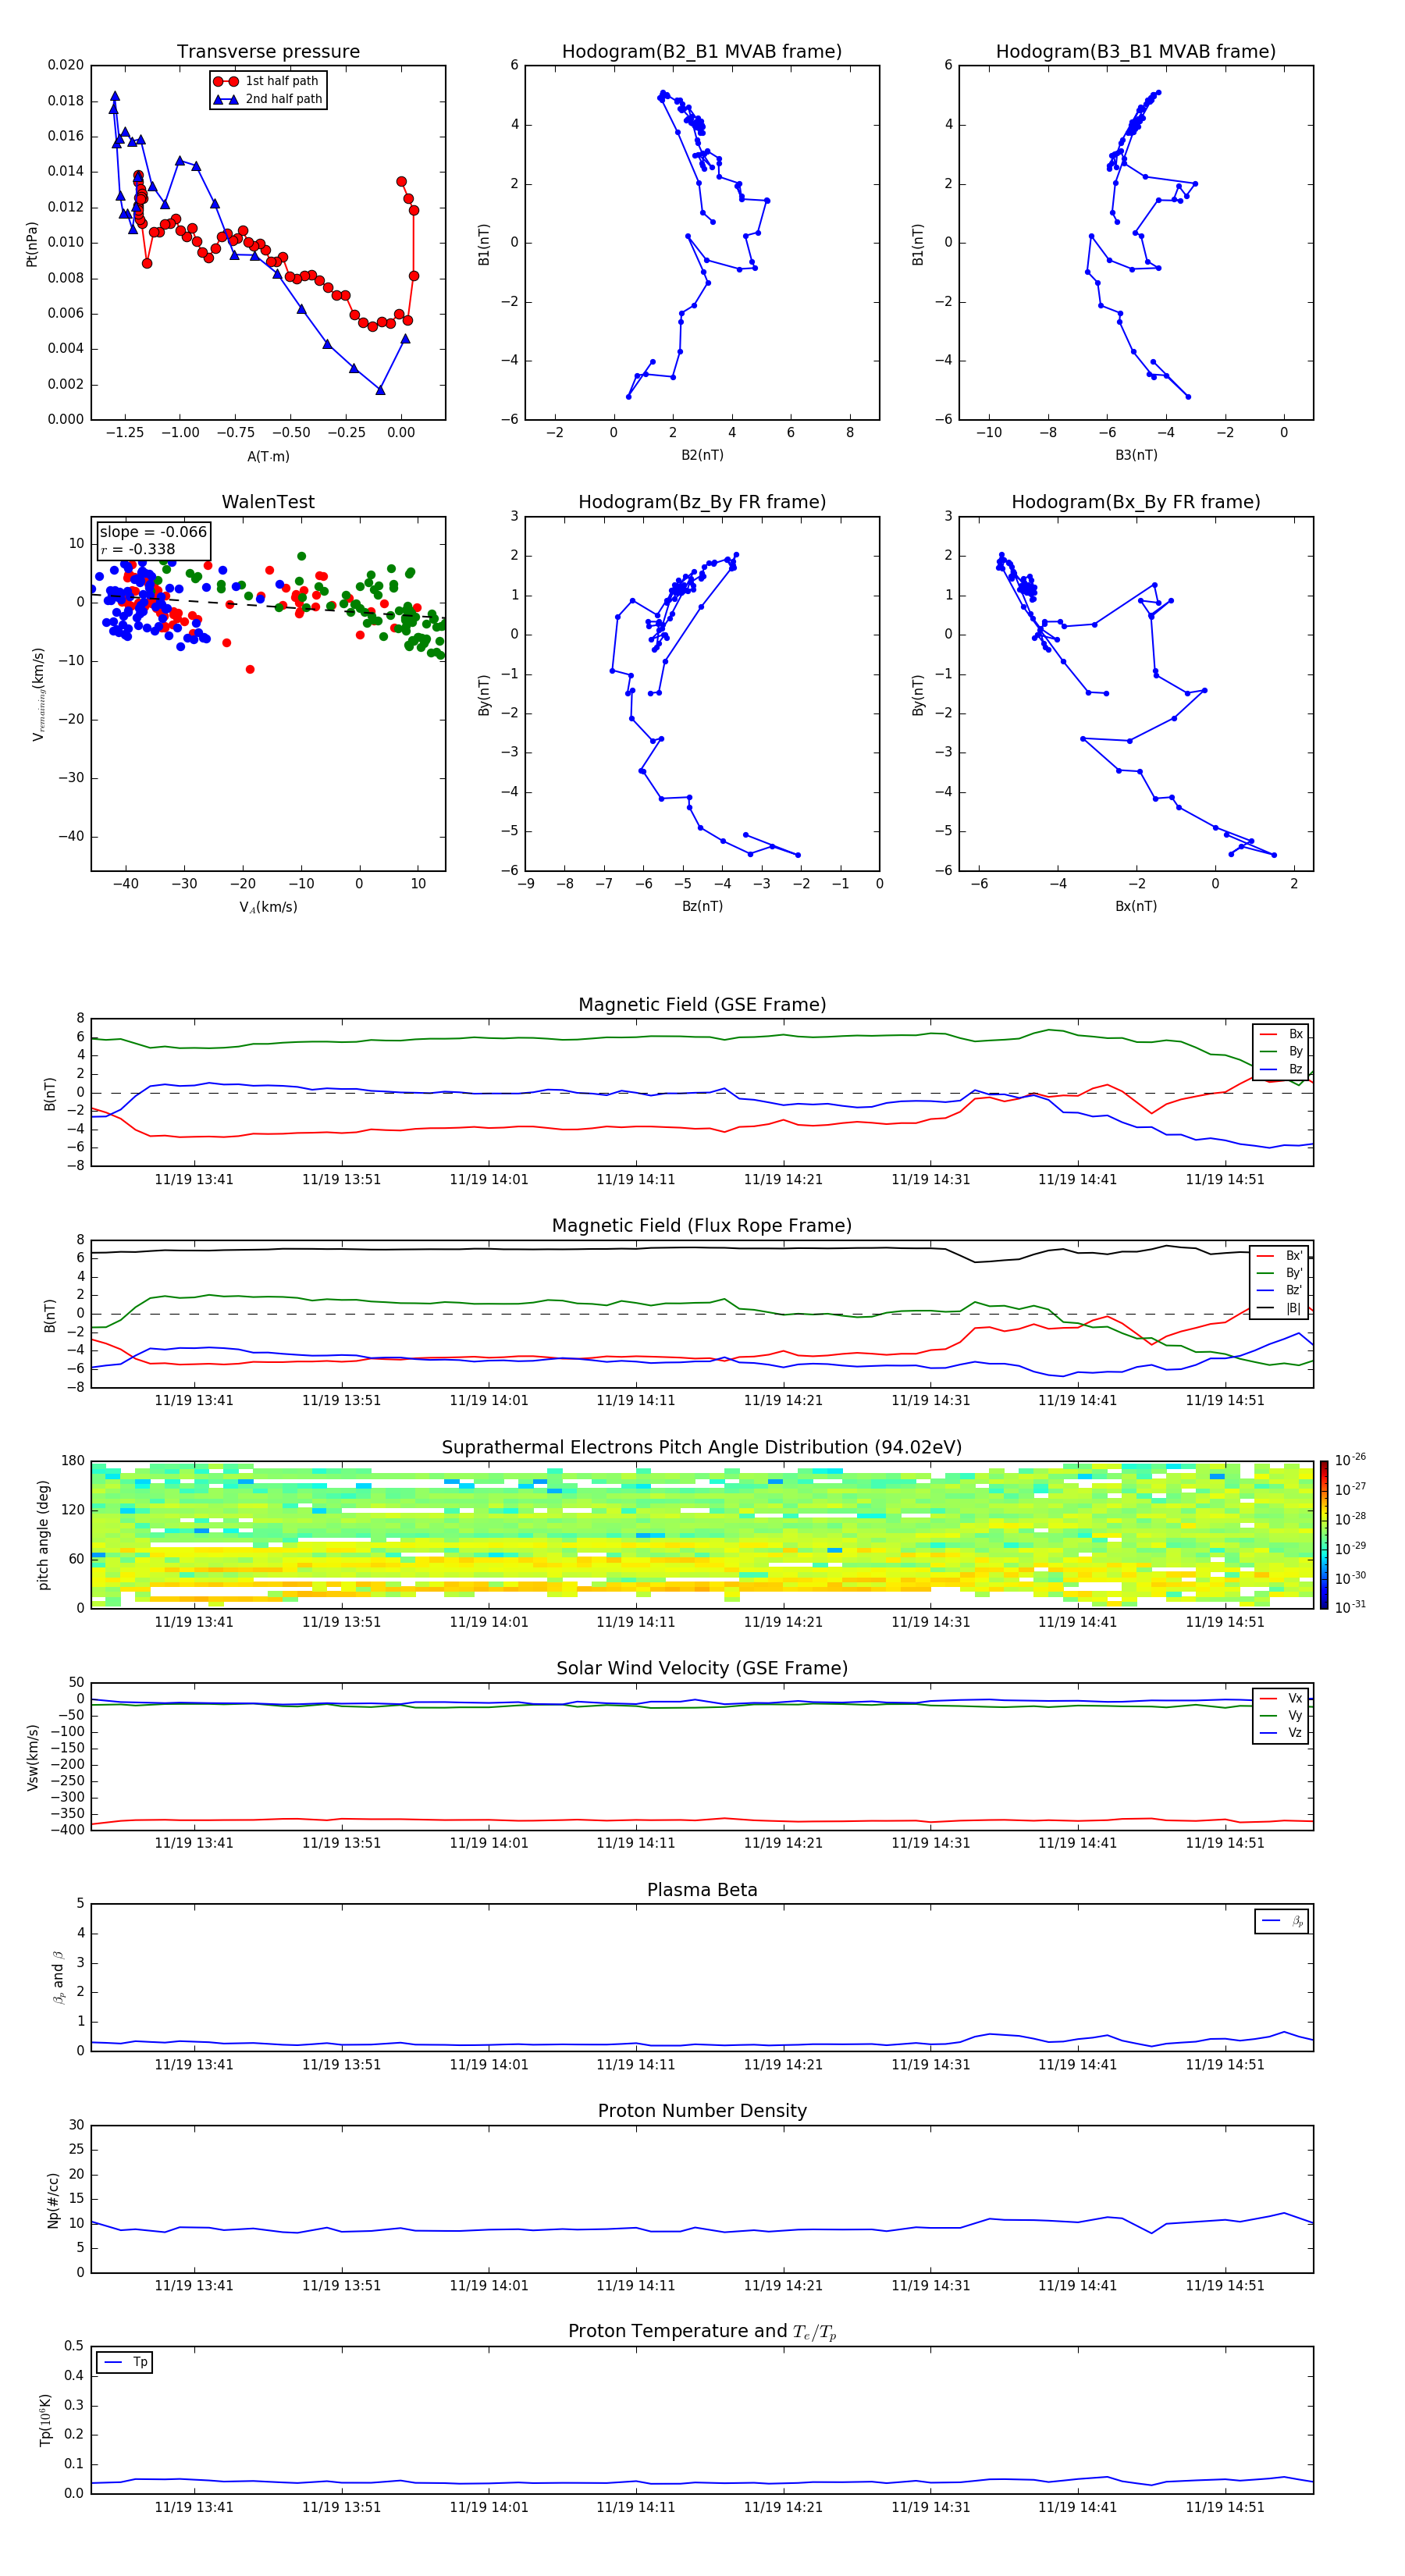
Task: Click the Tp legend box in Proton Temperature plot
Action: coord(125,2362)
